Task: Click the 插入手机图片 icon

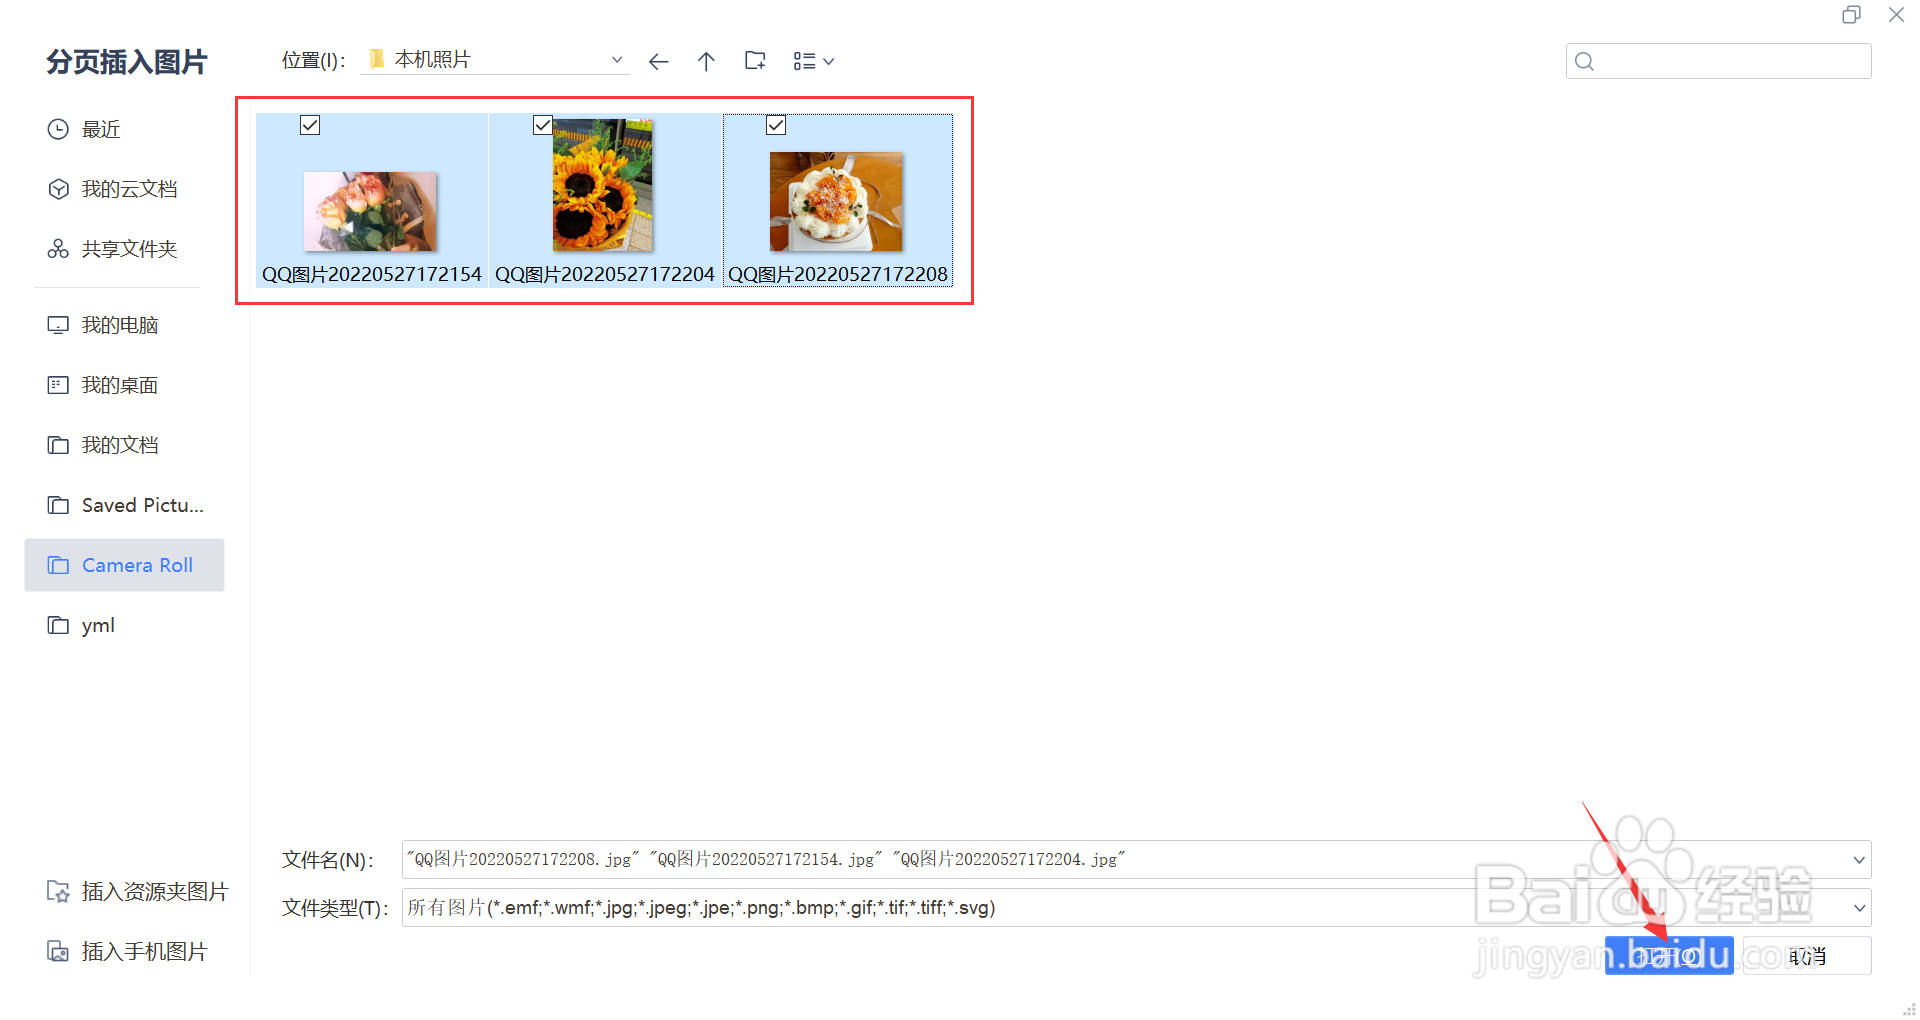Action: coord(58,951)
